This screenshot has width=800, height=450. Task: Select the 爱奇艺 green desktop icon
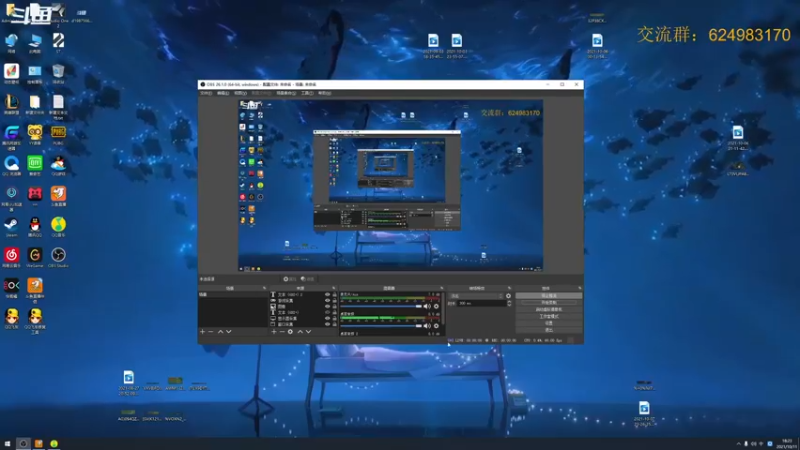(x=35, y=165)
